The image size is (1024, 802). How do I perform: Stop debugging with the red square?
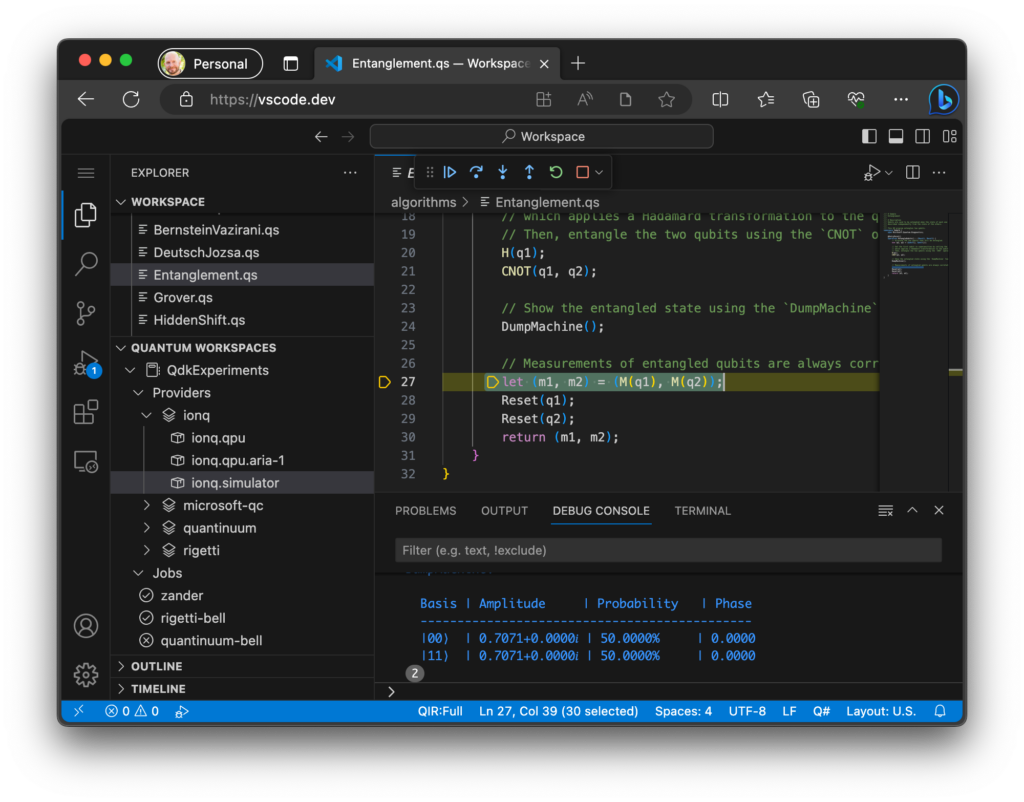[582, 172]
